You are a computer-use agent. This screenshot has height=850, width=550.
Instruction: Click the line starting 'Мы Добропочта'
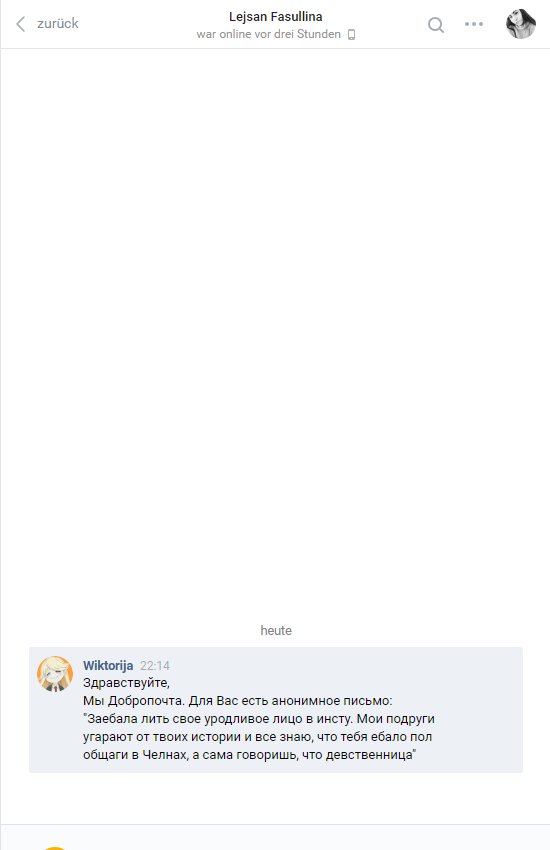[237, 701]
